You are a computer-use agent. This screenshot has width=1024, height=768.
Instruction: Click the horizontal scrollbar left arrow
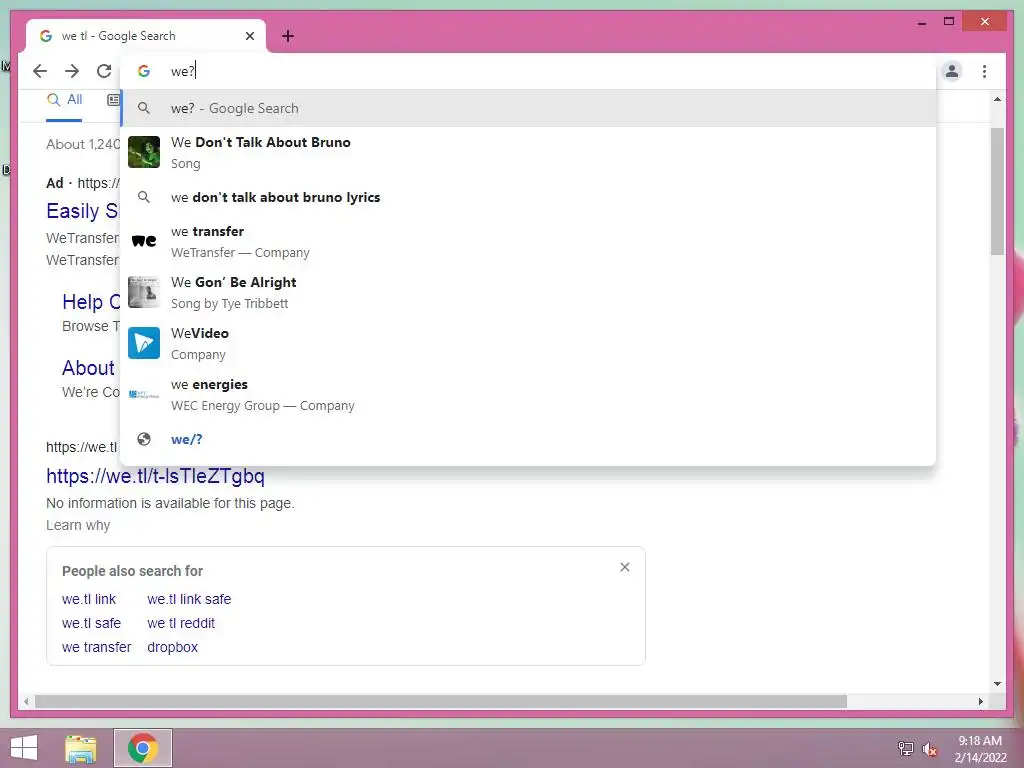point(26,701)
